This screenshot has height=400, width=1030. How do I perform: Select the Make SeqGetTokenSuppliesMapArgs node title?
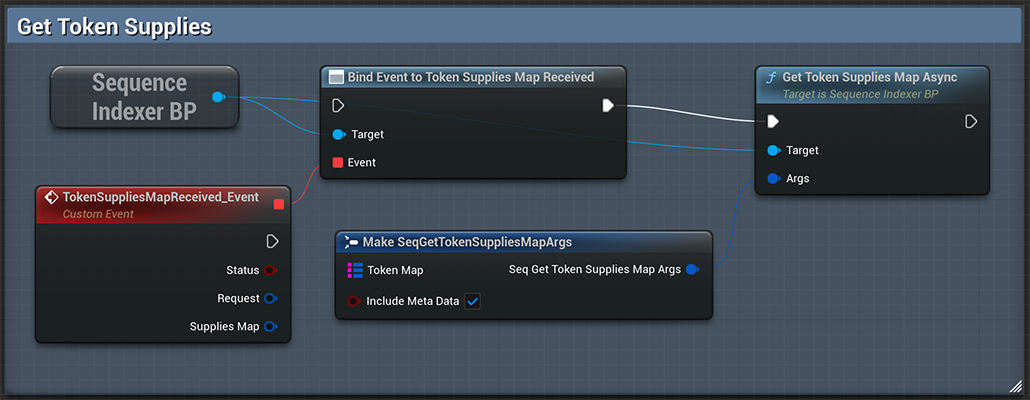(x=466, y=242)
